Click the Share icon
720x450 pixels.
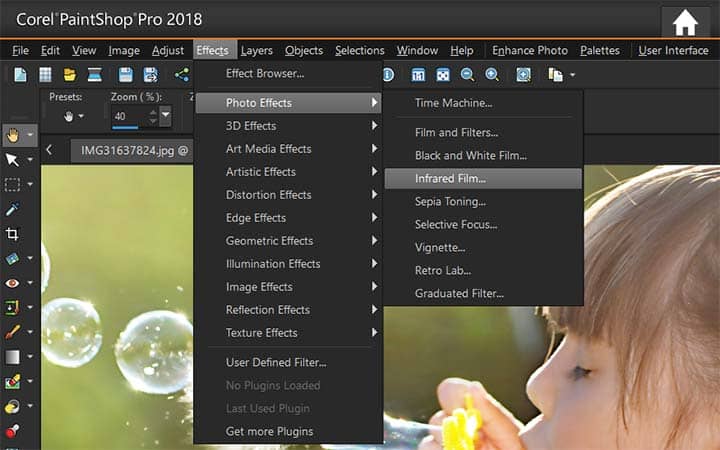pyautogui.click(x=182, y=74)
